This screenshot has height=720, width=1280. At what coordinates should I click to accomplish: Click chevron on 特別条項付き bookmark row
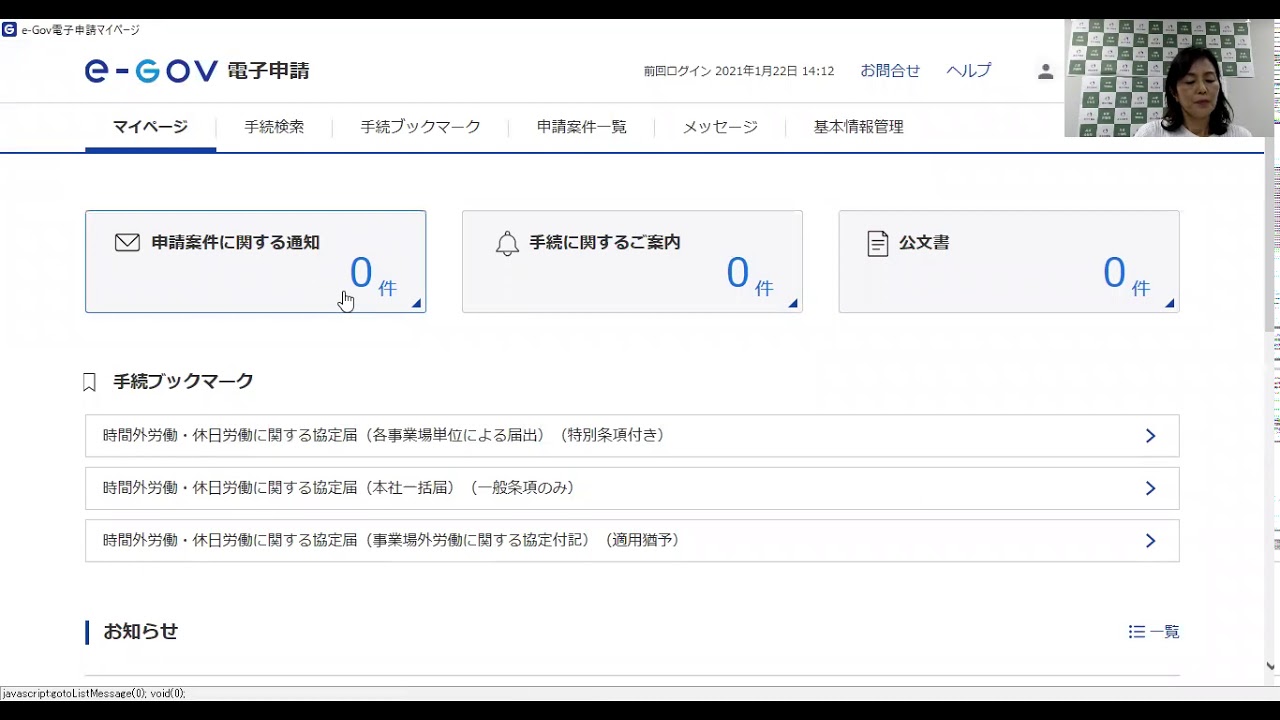pos(1150,436)
